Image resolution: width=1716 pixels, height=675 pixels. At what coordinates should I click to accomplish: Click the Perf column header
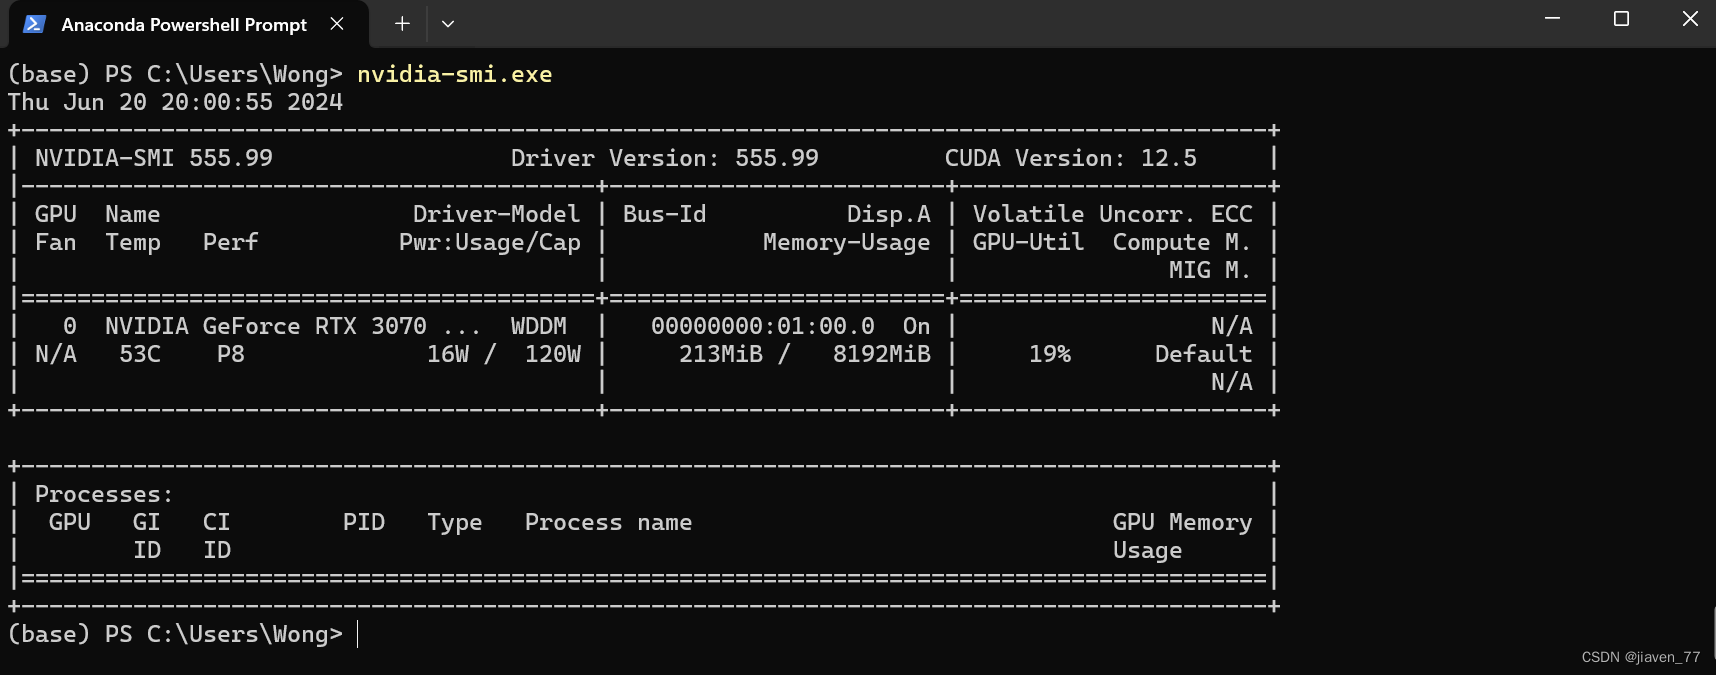[231, 242]
